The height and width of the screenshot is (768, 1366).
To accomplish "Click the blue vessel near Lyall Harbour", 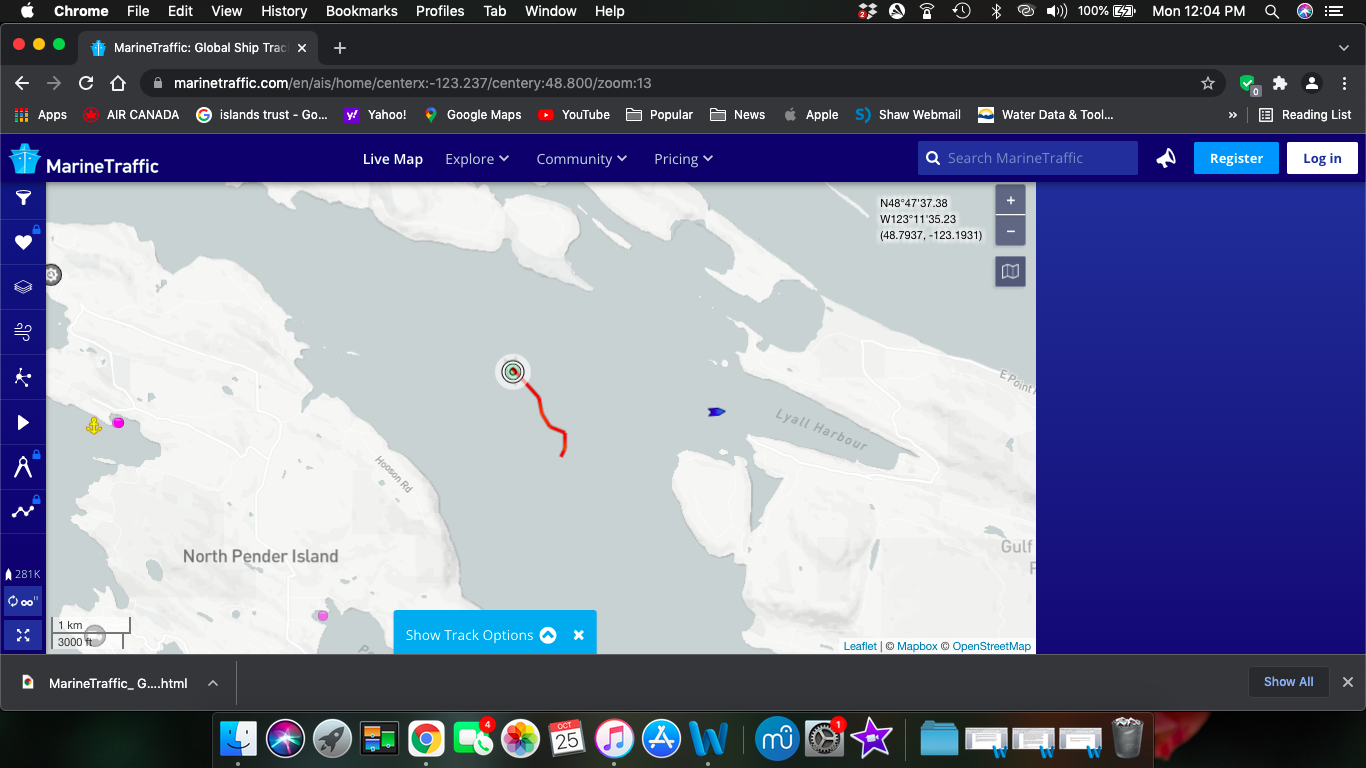I will pyautogui.click(x=716, y=412).
